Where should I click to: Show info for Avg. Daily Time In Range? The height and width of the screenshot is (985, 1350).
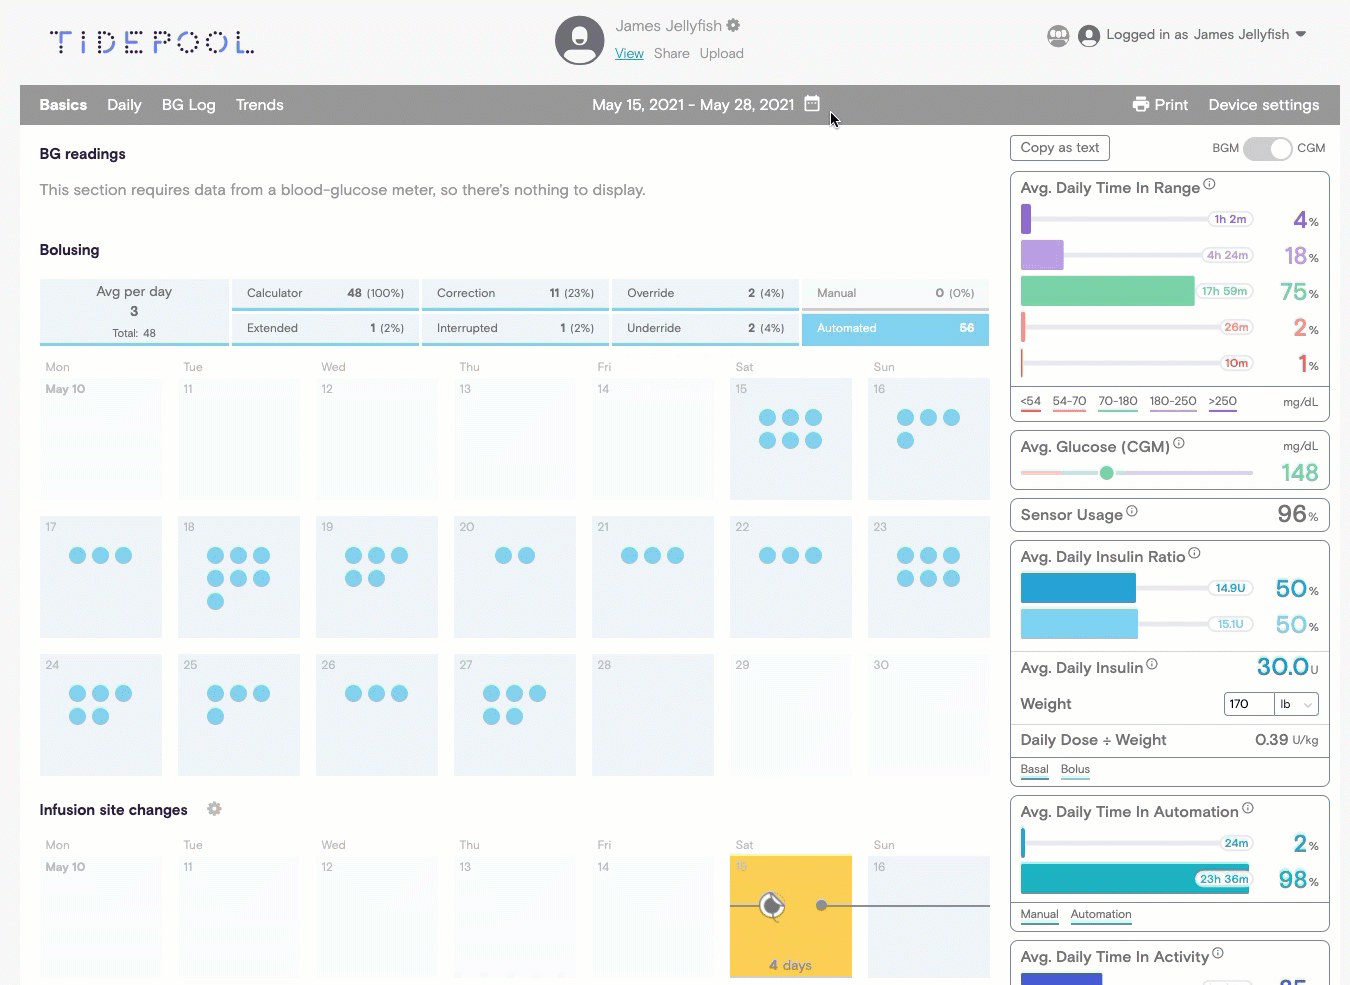(x=1209, y=184)
